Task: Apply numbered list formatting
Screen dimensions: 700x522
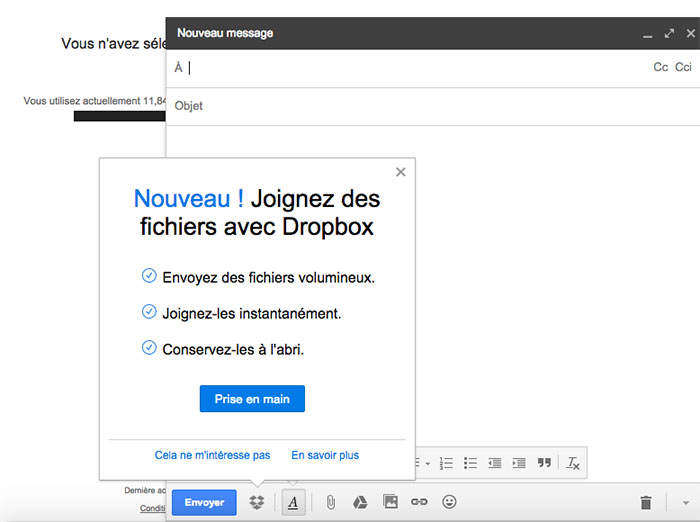Action: pos(446,463)
